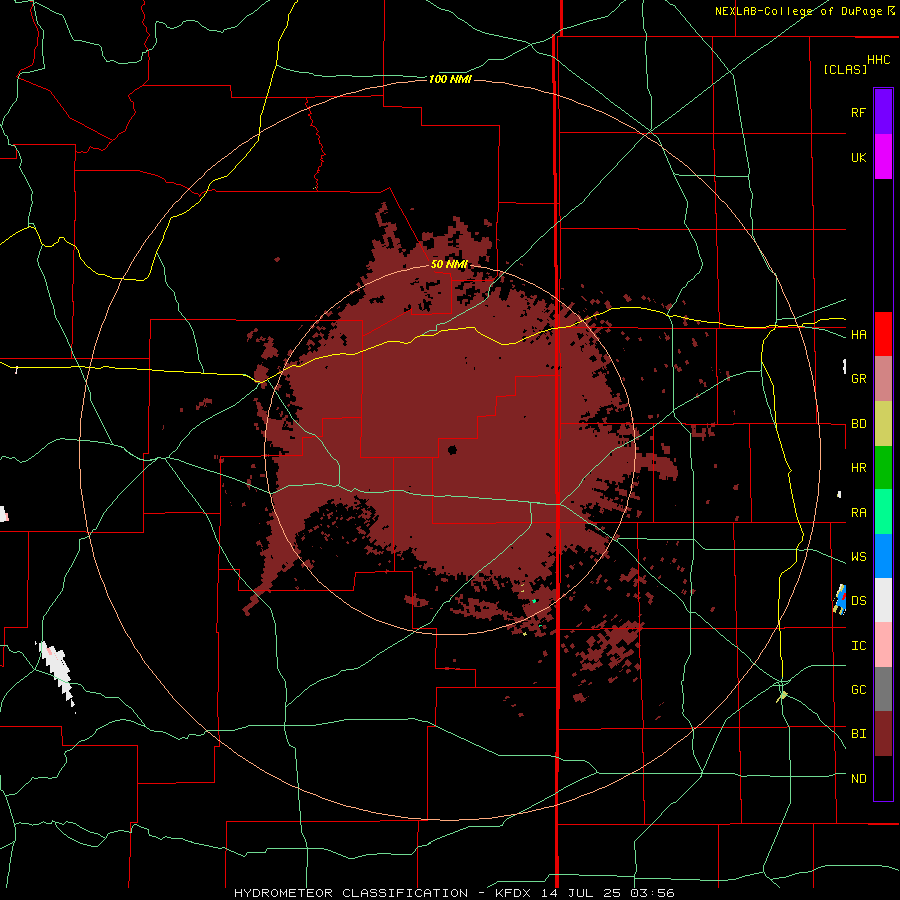
Task: Click the BI legend label
Action: (x=859, y=734)
